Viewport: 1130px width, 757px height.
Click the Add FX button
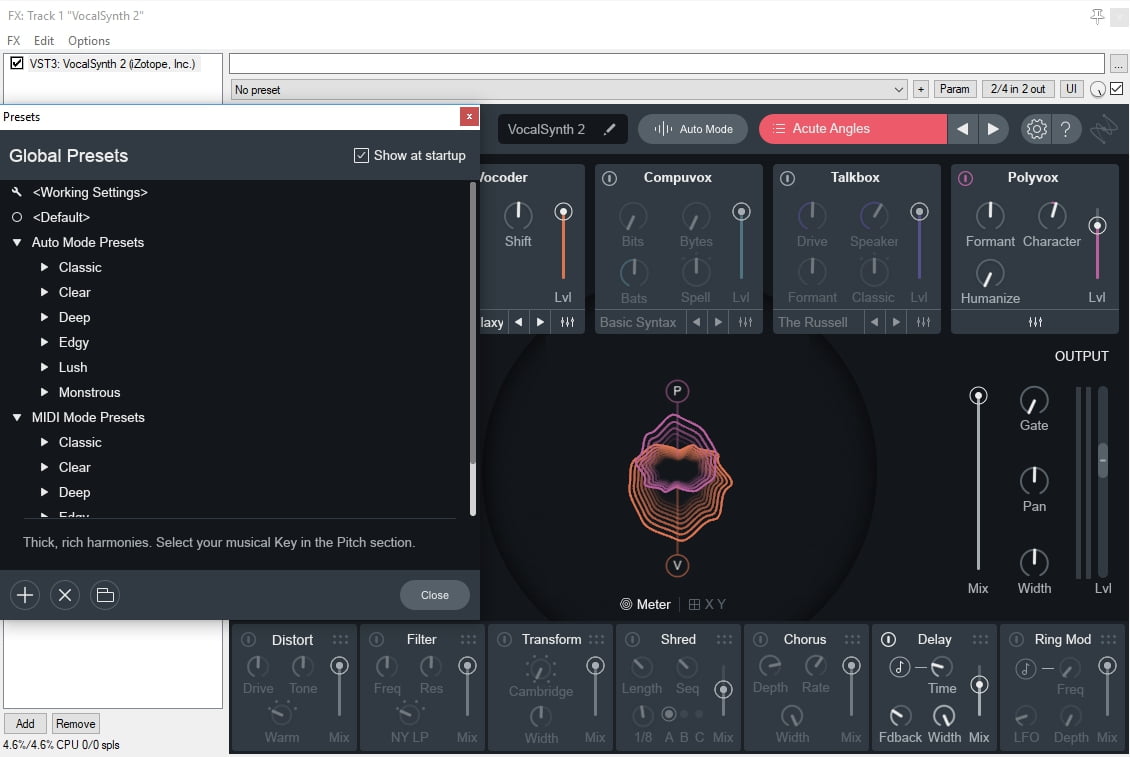25,723
